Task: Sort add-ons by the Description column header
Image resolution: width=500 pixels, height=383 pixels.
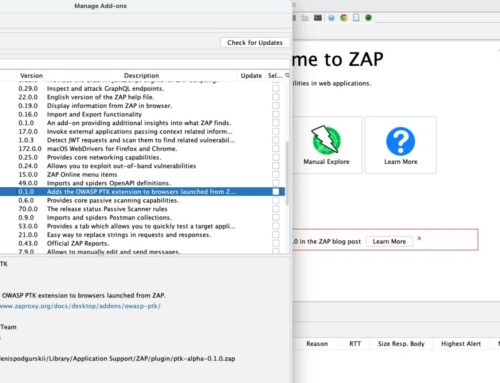Action: pyautogui.click(x=141, y=76)
